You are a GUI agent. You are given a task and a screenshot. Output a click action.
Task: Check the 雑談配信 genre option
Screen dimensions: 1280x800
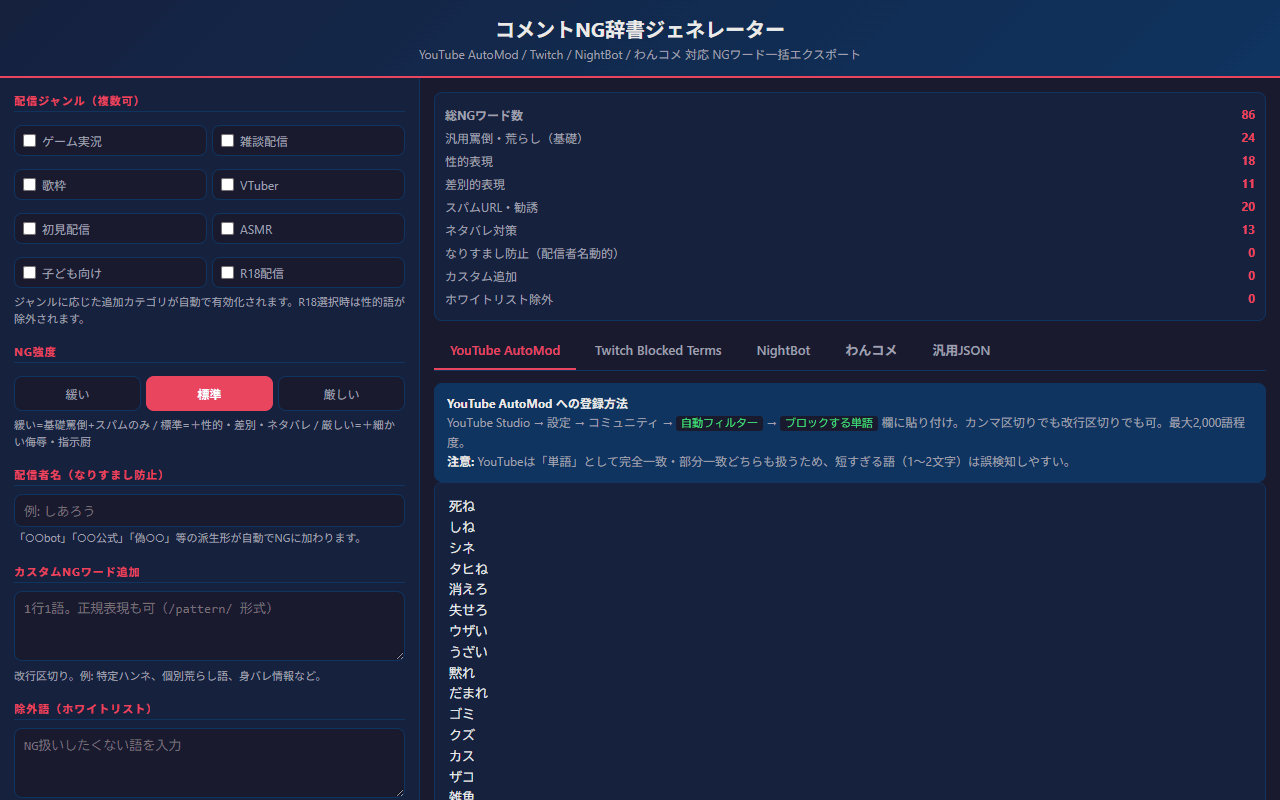click(228, 141)
